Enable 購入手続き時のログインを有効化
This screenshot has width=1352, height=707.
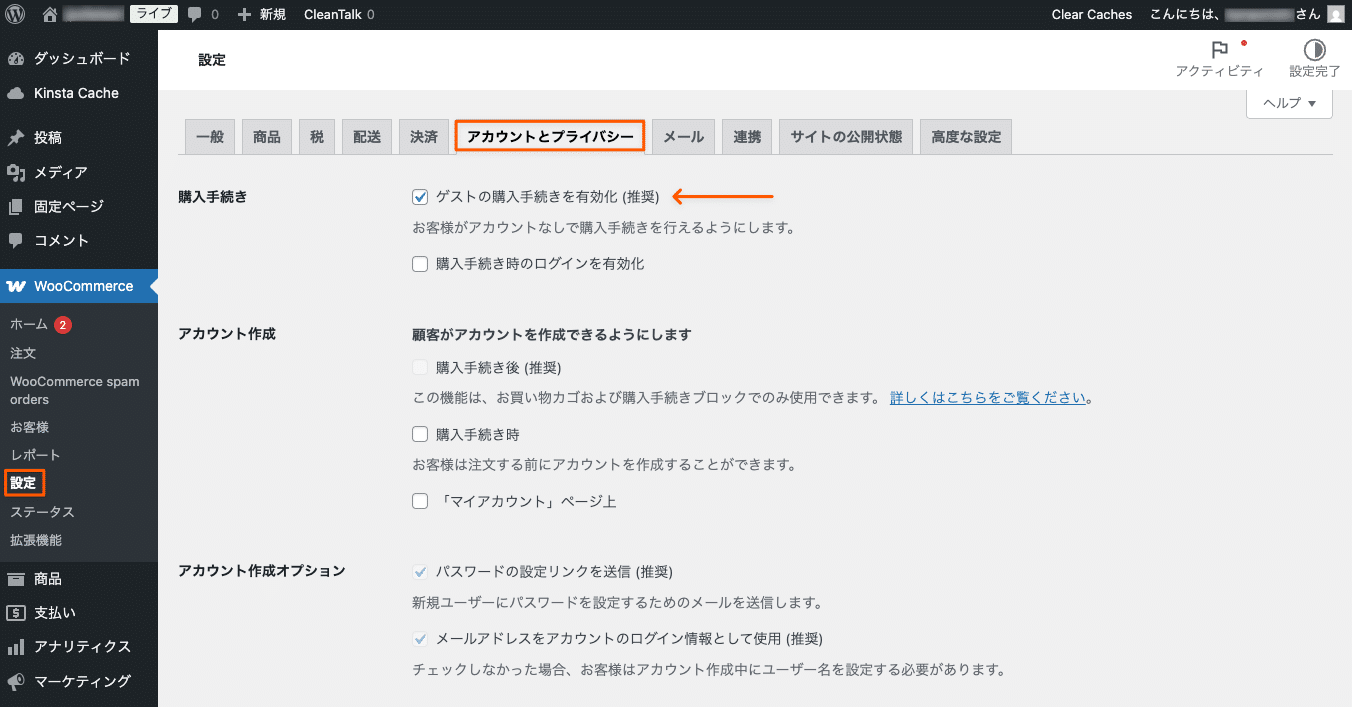coord(420,263)
